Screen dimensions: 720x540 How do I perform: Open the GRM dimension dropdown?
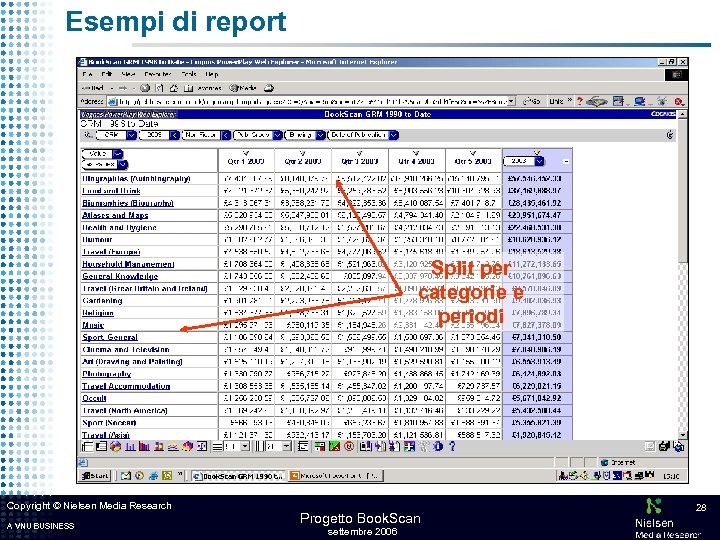(x=131, y=135)
